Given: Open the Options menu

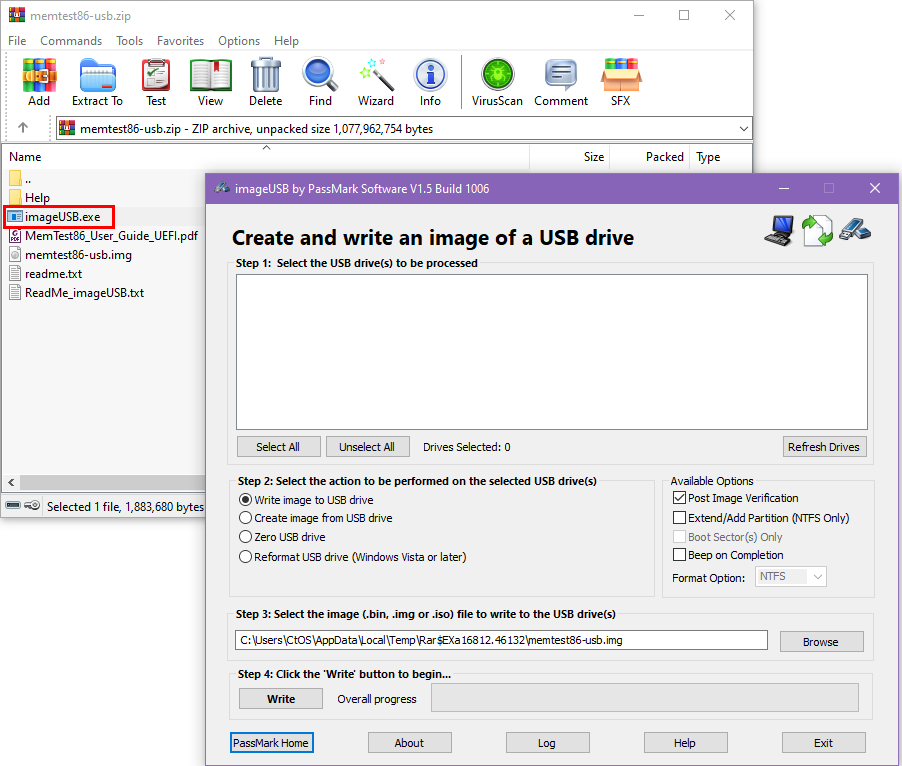Looking at the screenshot, I should [x=239, y=41].
